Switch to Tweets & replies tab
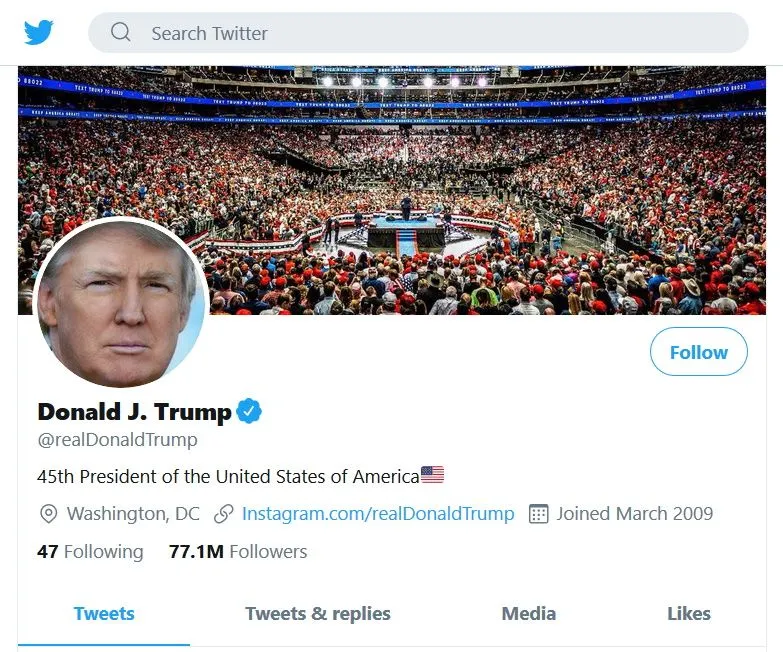 318,614
